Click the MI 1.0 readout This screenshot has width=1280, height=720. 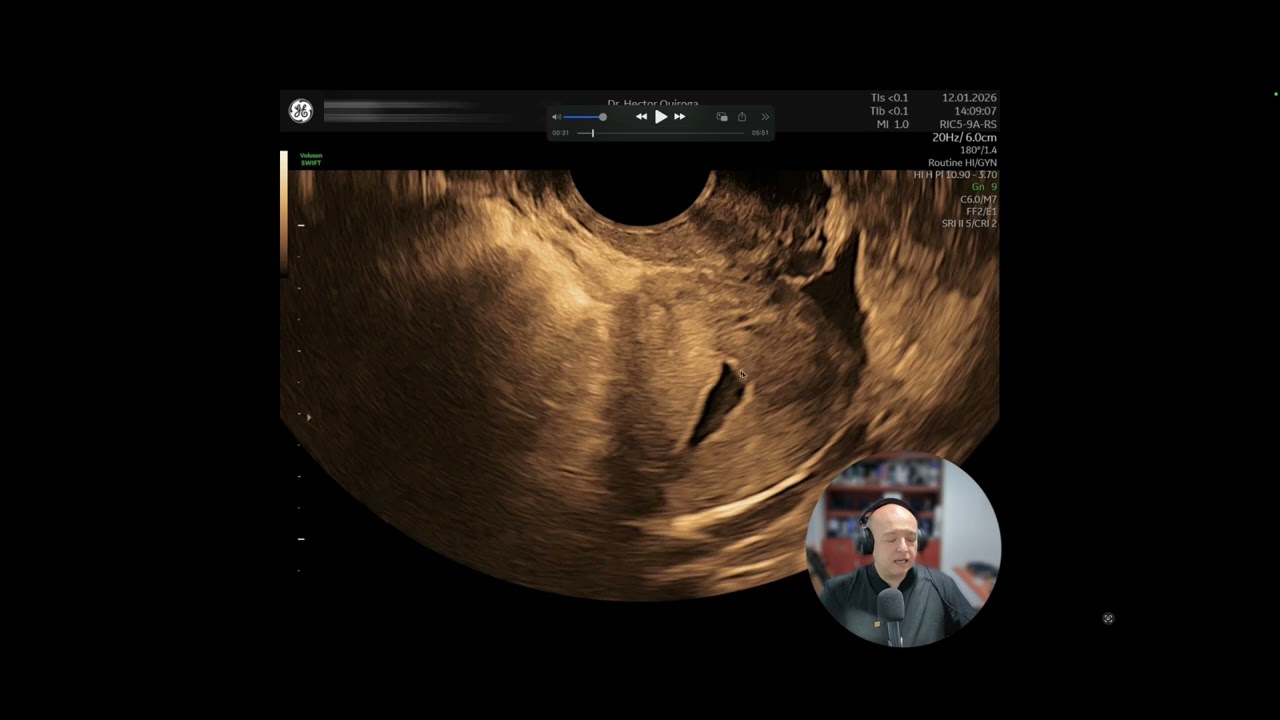click(892, 124)
